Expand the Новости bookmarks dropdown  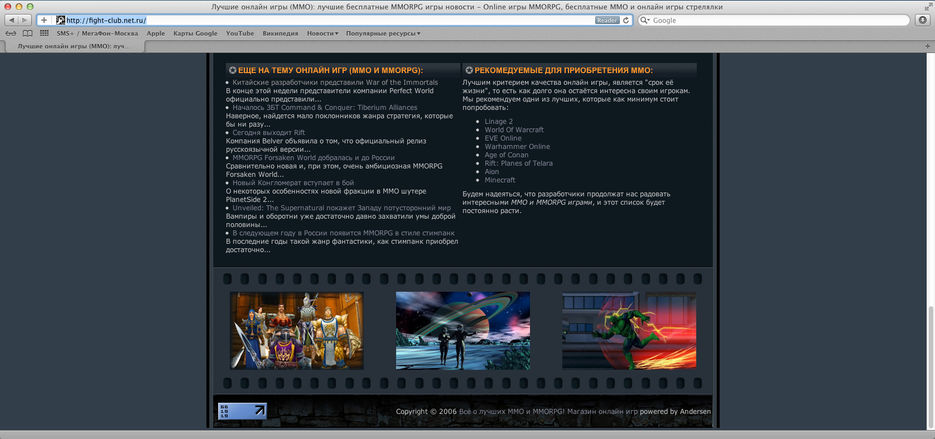[x=323, y=33]
